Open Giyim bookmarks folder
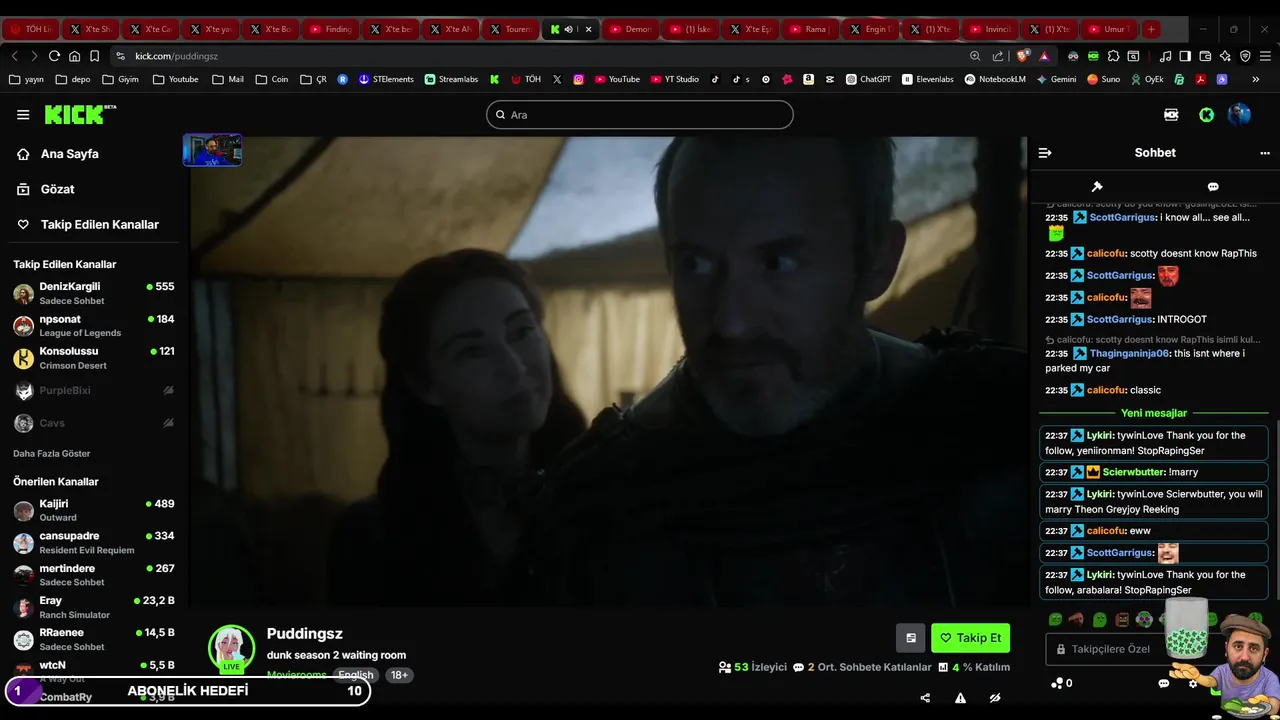The width and height of the screenshot is (1280, 720). [x=120, y=79]
